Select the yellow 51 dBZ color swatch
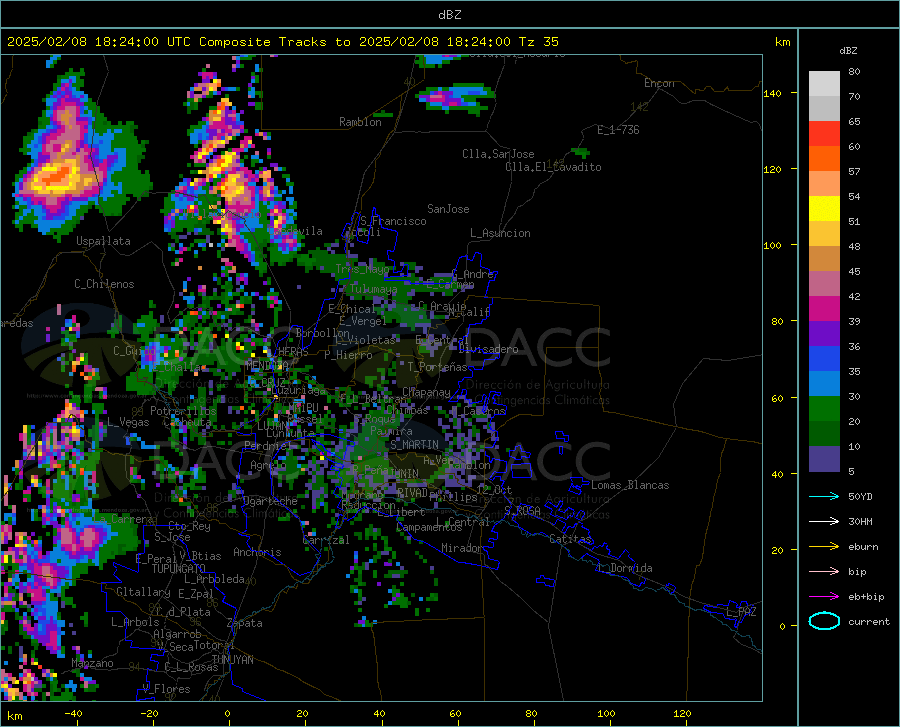This screenshot has height=727, width=900. point(824,209)
